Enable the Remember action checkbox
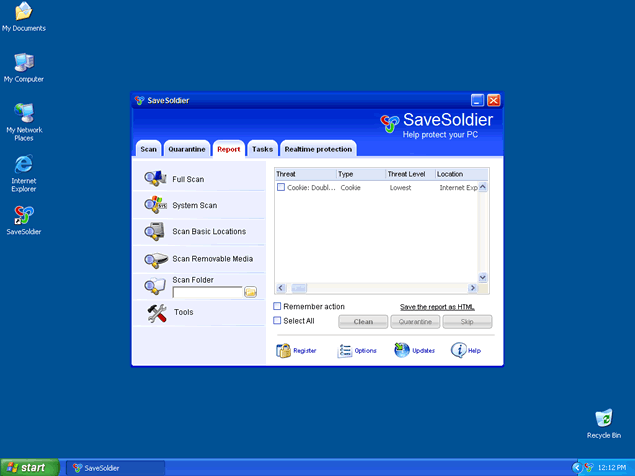This screenshot has height=476, width=635. pyautogui.click(x=278, y=306)
